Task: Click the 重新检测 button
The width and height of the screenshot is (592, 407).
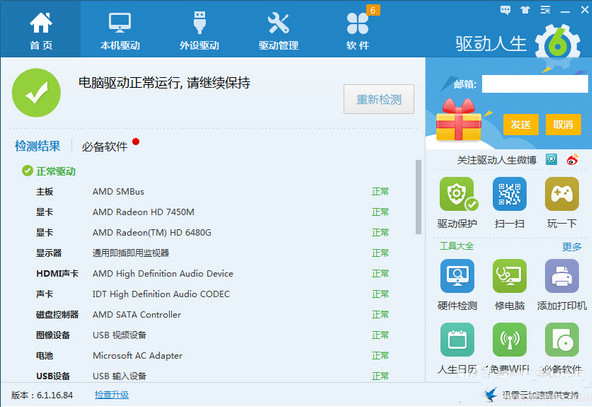Action: [379, 99]
